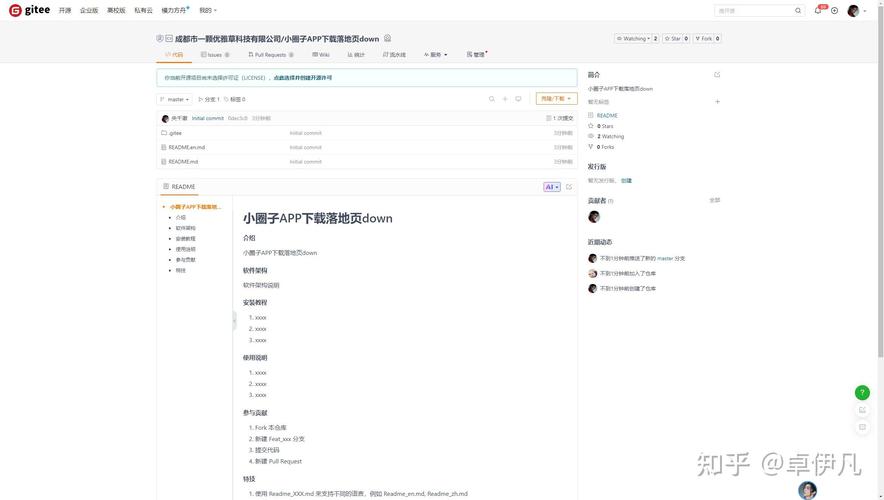Screen dimensions: 884x500
Task: Open the Watching dropdown button
Action: coord(633,38)
